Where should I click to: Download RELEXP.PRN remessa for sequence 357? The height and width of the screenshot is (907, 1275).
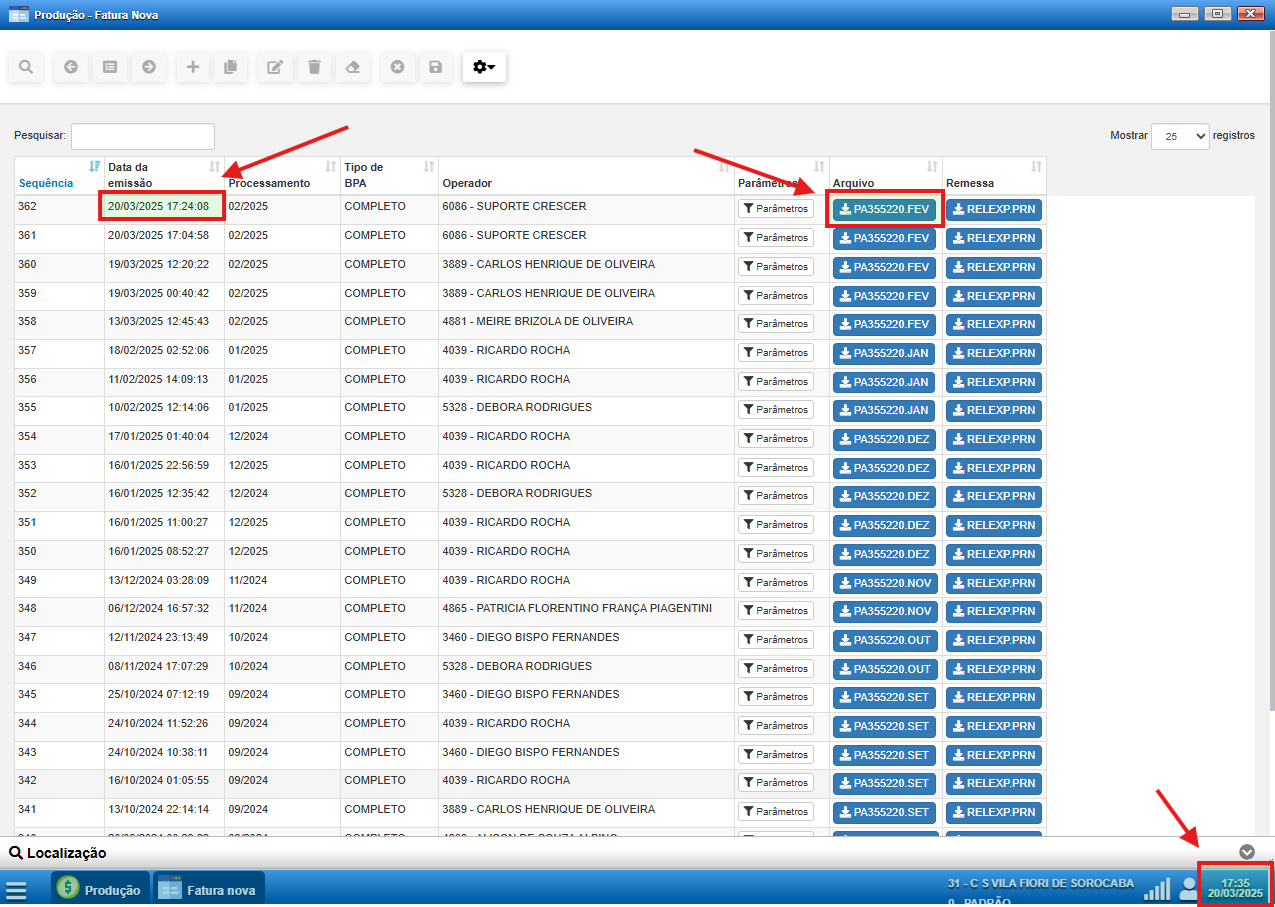993,353
